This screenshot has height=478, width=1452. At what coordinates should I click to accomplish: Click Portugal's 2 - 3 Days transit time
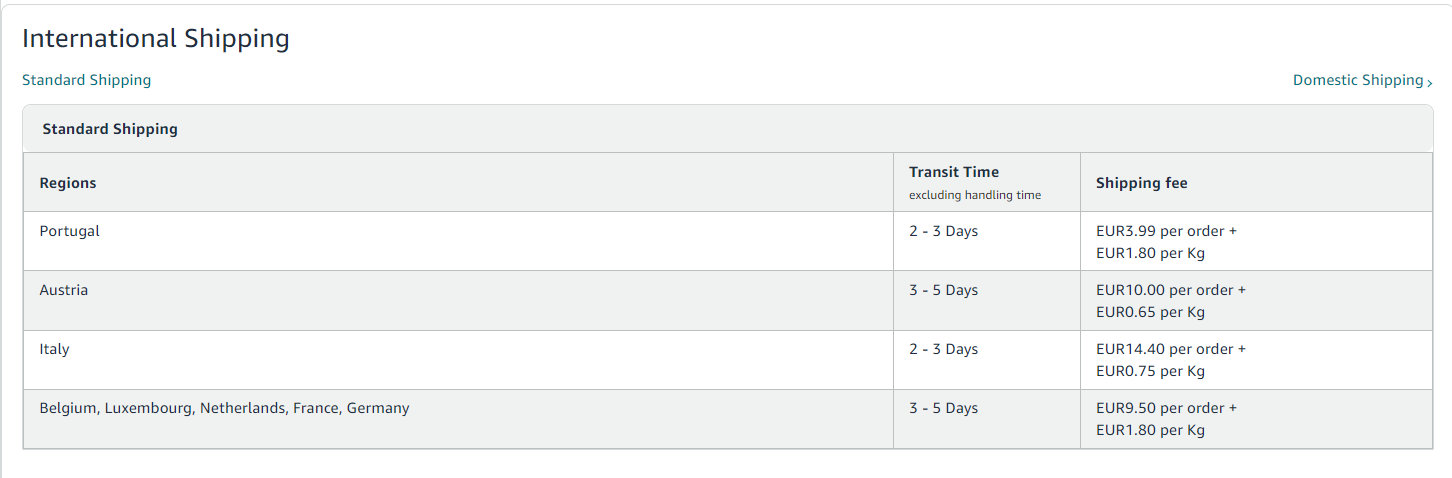tap(943, 231)
